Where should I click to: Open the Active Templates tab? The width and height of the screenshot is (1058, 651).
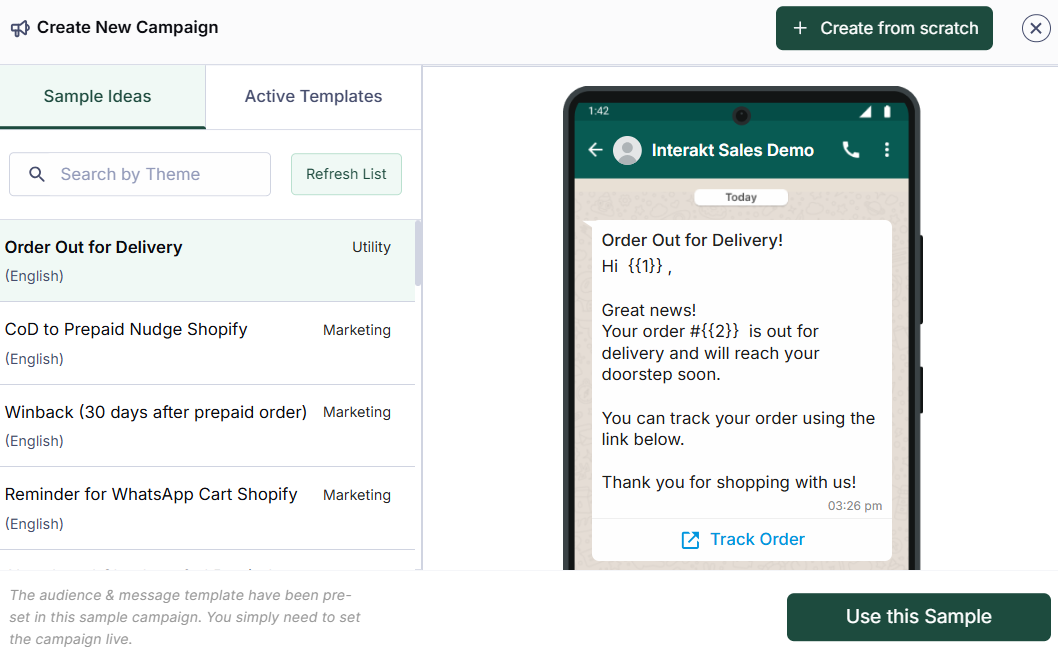point(314,96)
